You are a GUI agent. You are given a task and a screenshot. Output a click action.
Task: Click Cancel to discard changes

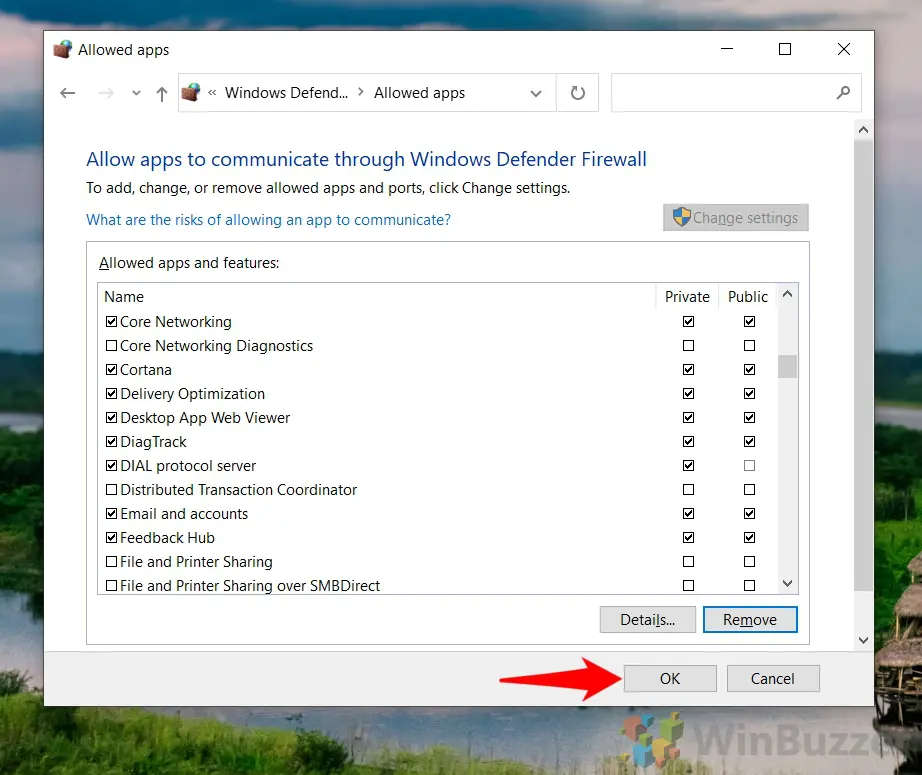click(773, 679)
